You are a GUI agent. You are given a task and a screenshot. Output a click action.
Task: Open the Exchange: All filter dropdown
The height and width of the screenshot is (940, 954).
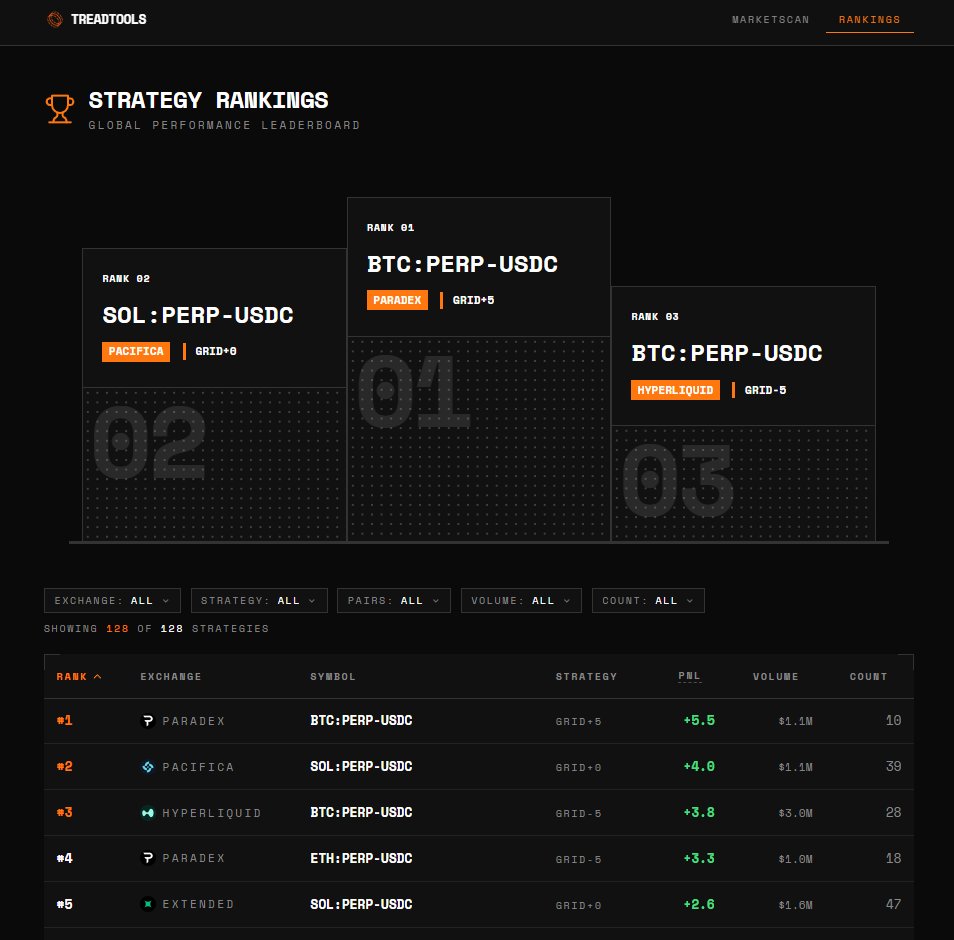[x=112, y=601]
